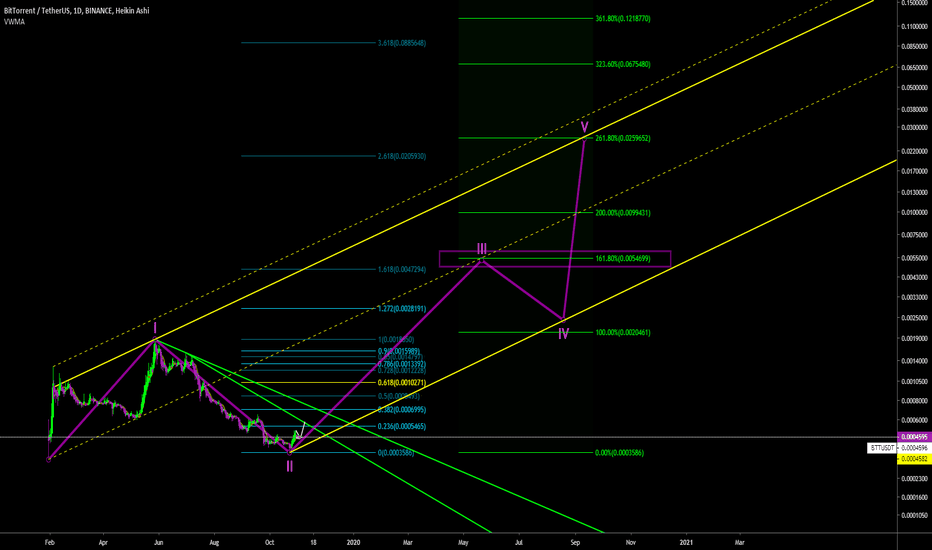Click the Aug date on time axis
Screen dimensions: 932x550
pos(215,542)
